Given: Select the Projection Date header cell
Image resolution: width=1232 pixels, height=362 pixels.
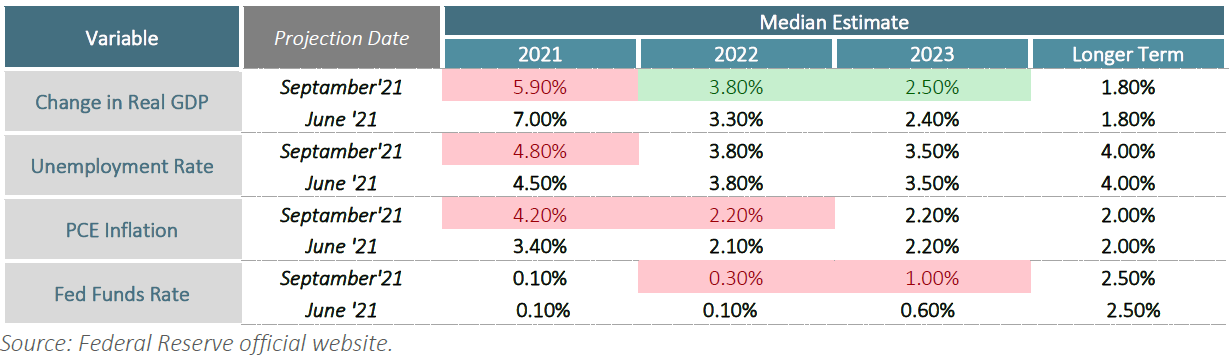Looking at the screenshot, I should tap(341, 38).
